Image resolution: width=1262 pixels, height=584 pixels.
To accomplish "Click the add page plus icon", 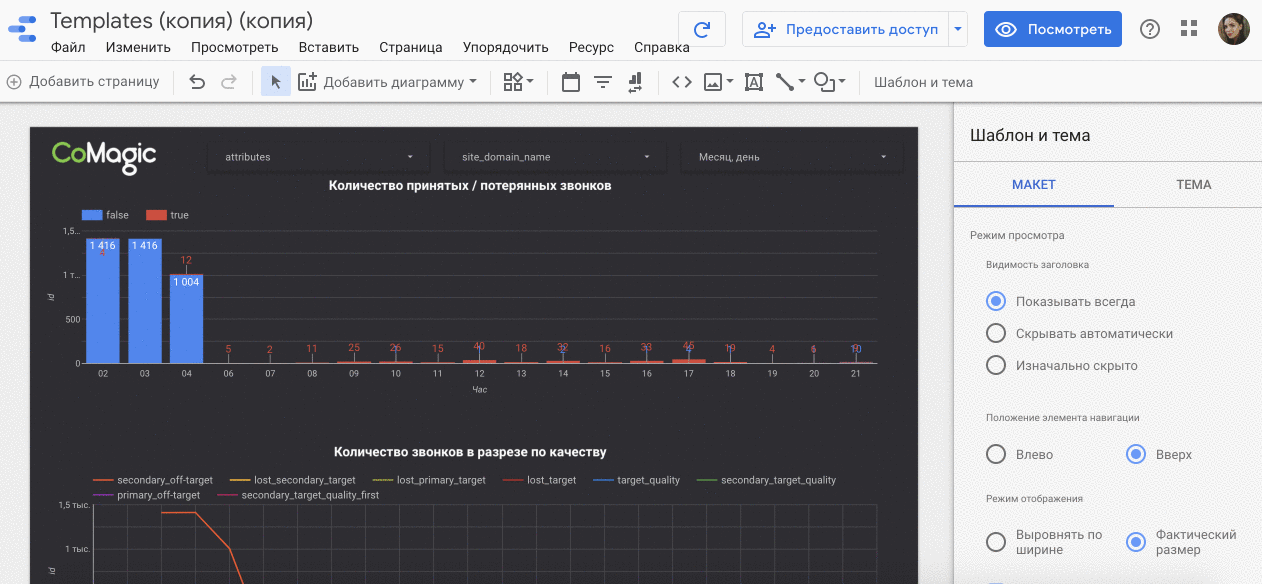I will tap(14, 82).
